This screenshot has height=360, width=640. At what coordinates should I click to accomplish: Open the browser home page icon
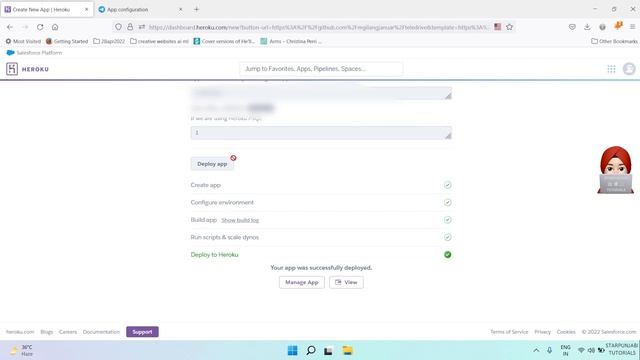55,27
